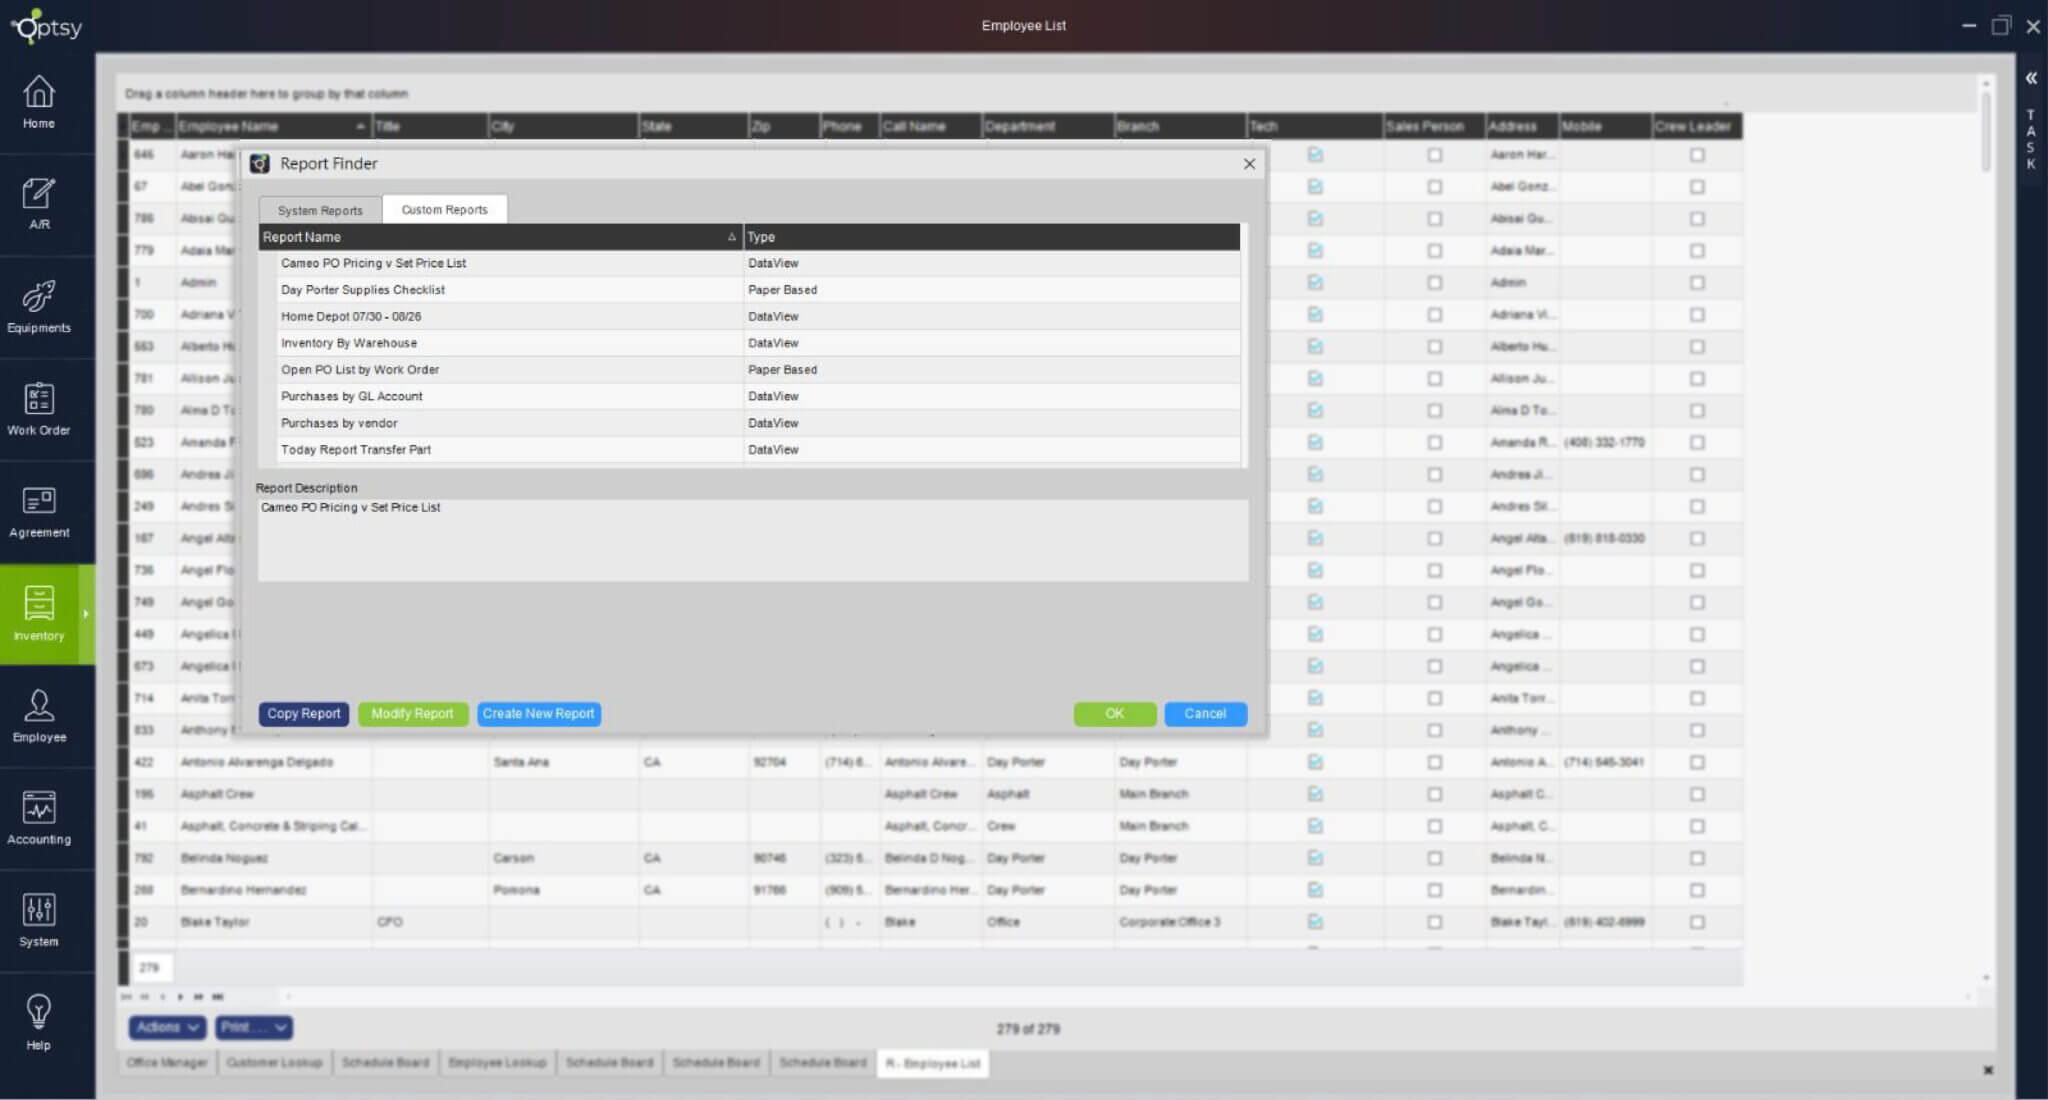
Task: Open the Print dropdown button
Action: click(x=254, y=1027)
